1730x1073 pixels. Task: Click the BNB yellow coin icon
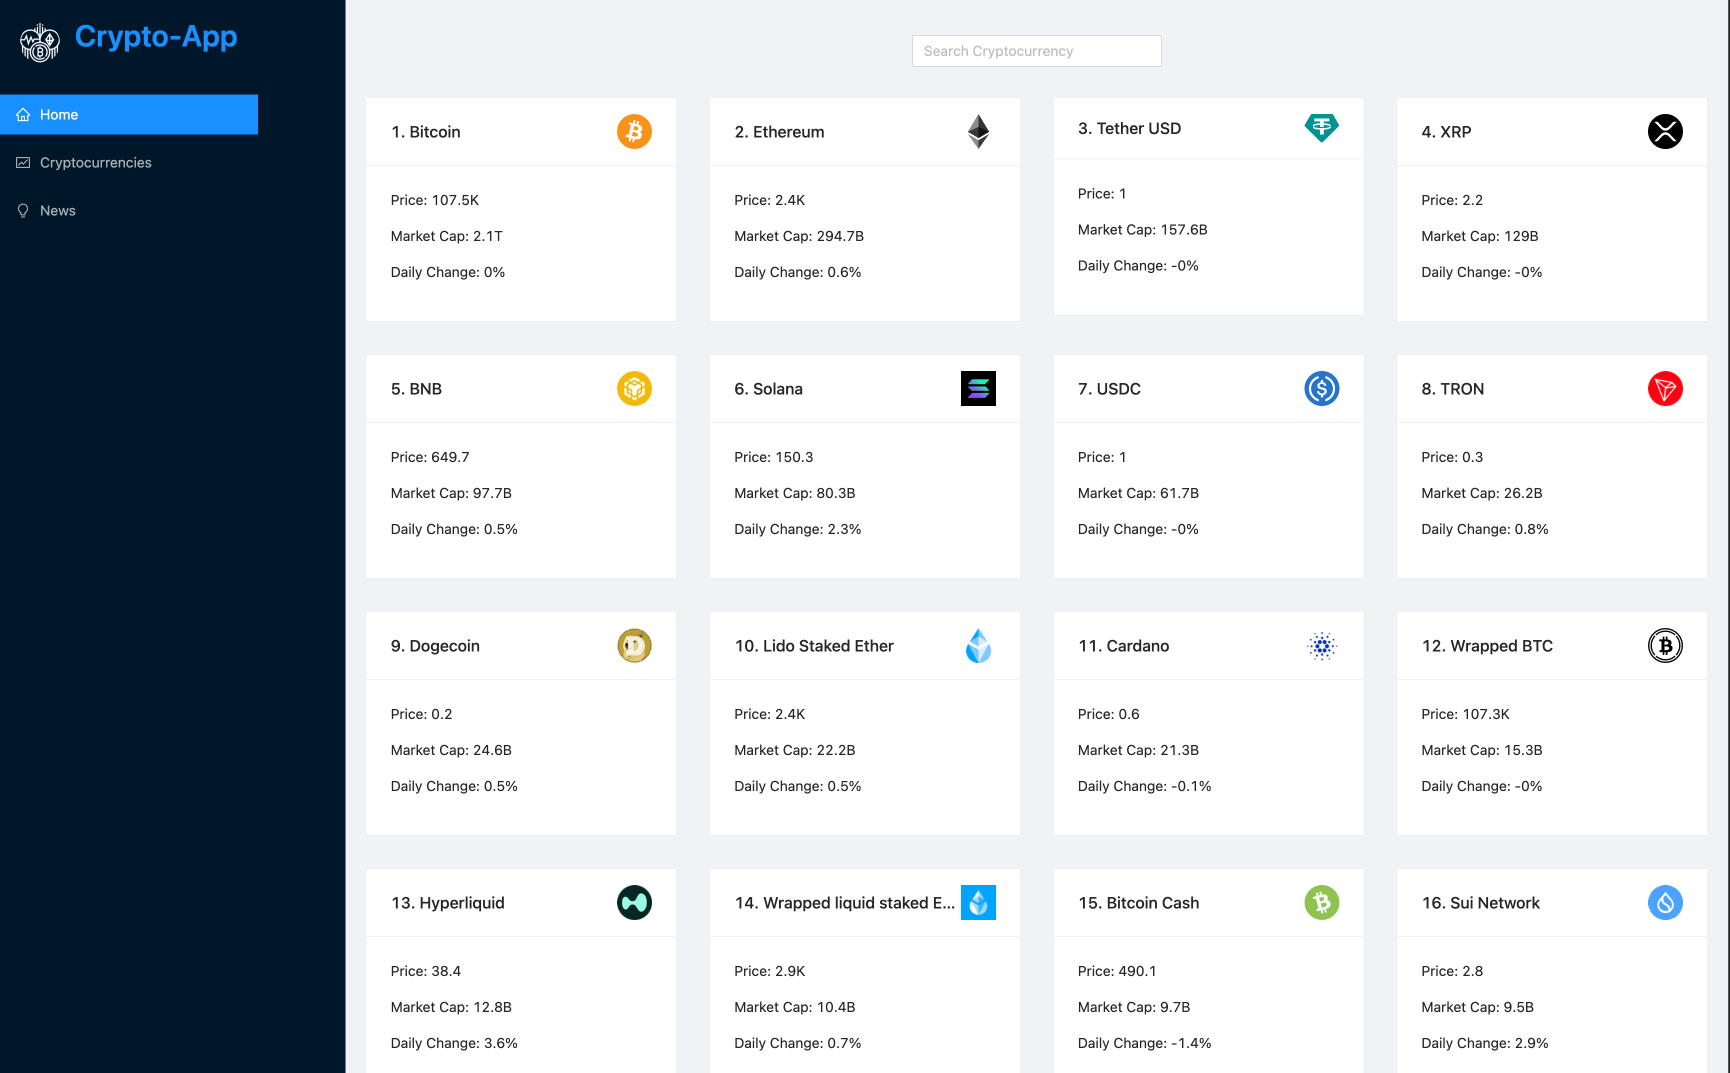[634, 389]
